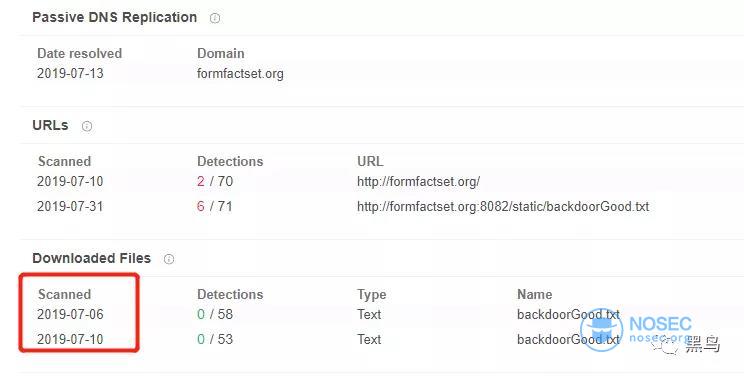Image resolution: width=744 pixels, height=376 pixels.
Task: Open second backdoorGood.txt downloaded file
Action: pos(568,339)
